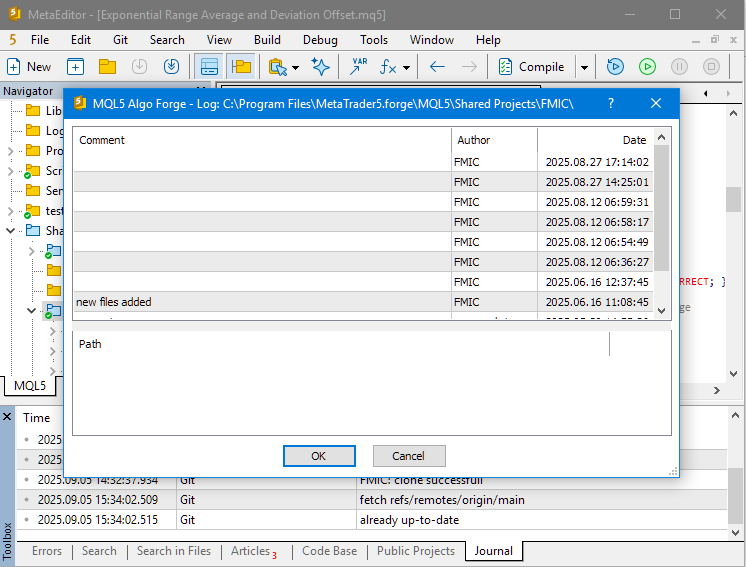Collapse the Sha folder in Navigator
This screenshot has height=567, width=746.
click(10, 231)
